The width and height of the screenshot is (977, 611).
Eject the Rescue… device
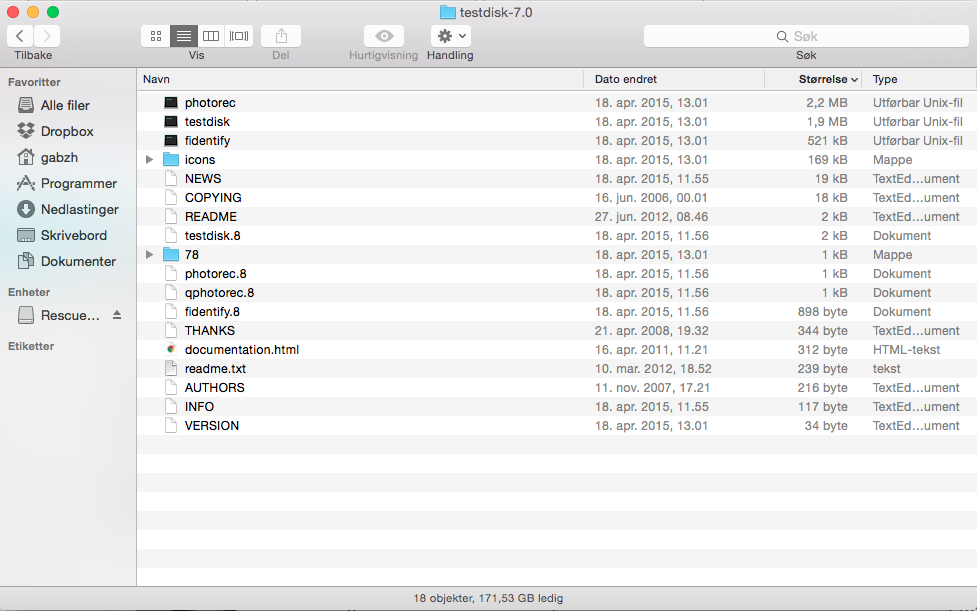tap(117, 315)
